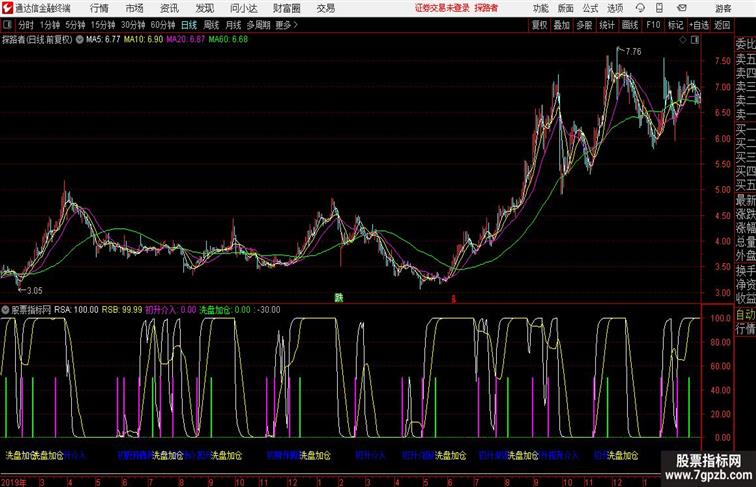Switch to the 15分钟 period tab
Image resolution: width=756 pixels, height=487 pixels.
(103, 25)
